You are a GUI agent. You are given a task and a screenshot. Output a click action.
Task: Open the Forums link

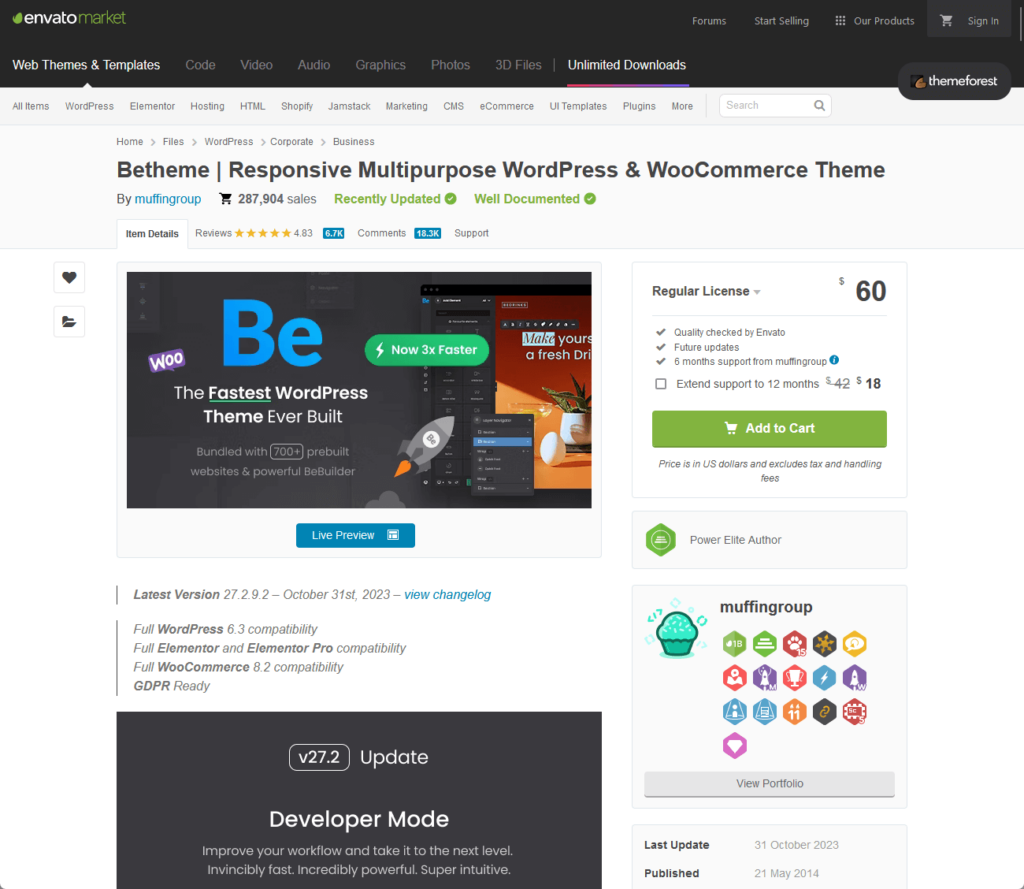tap(709, 21)
